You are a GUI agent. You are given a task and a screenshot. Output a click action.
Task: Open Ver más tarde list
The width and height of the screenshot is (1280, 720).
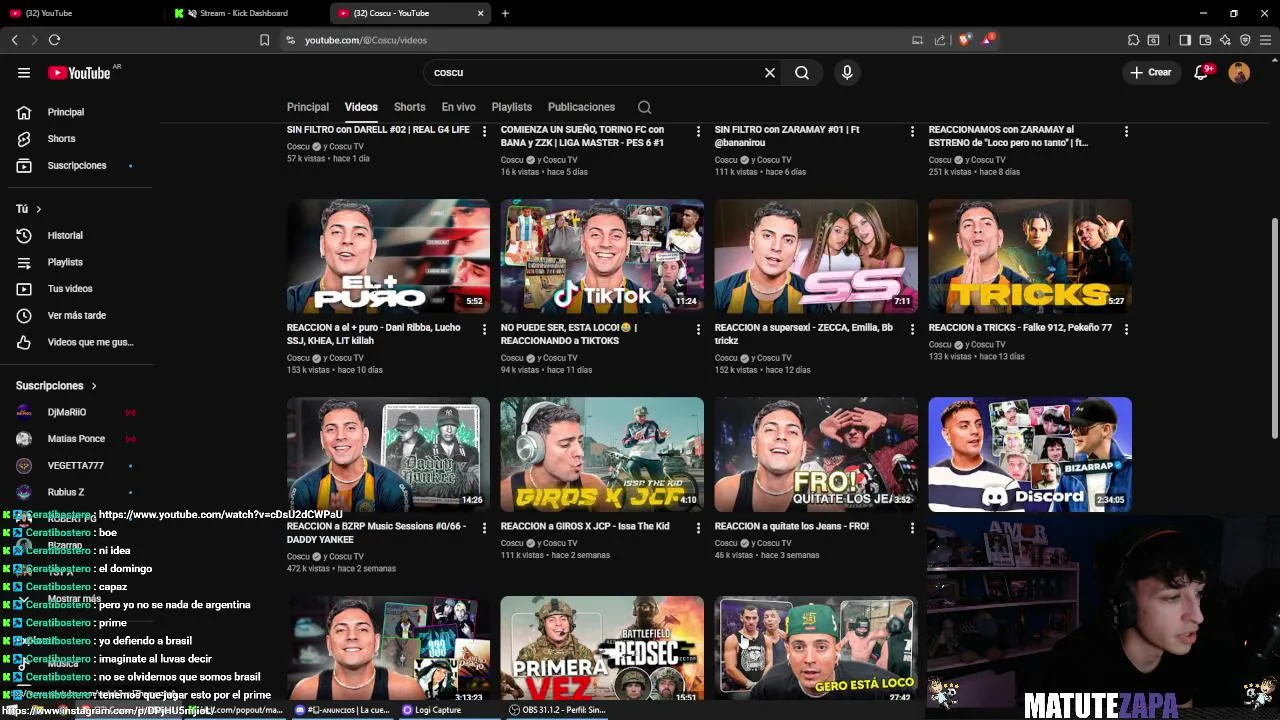(x=76, y=315)
